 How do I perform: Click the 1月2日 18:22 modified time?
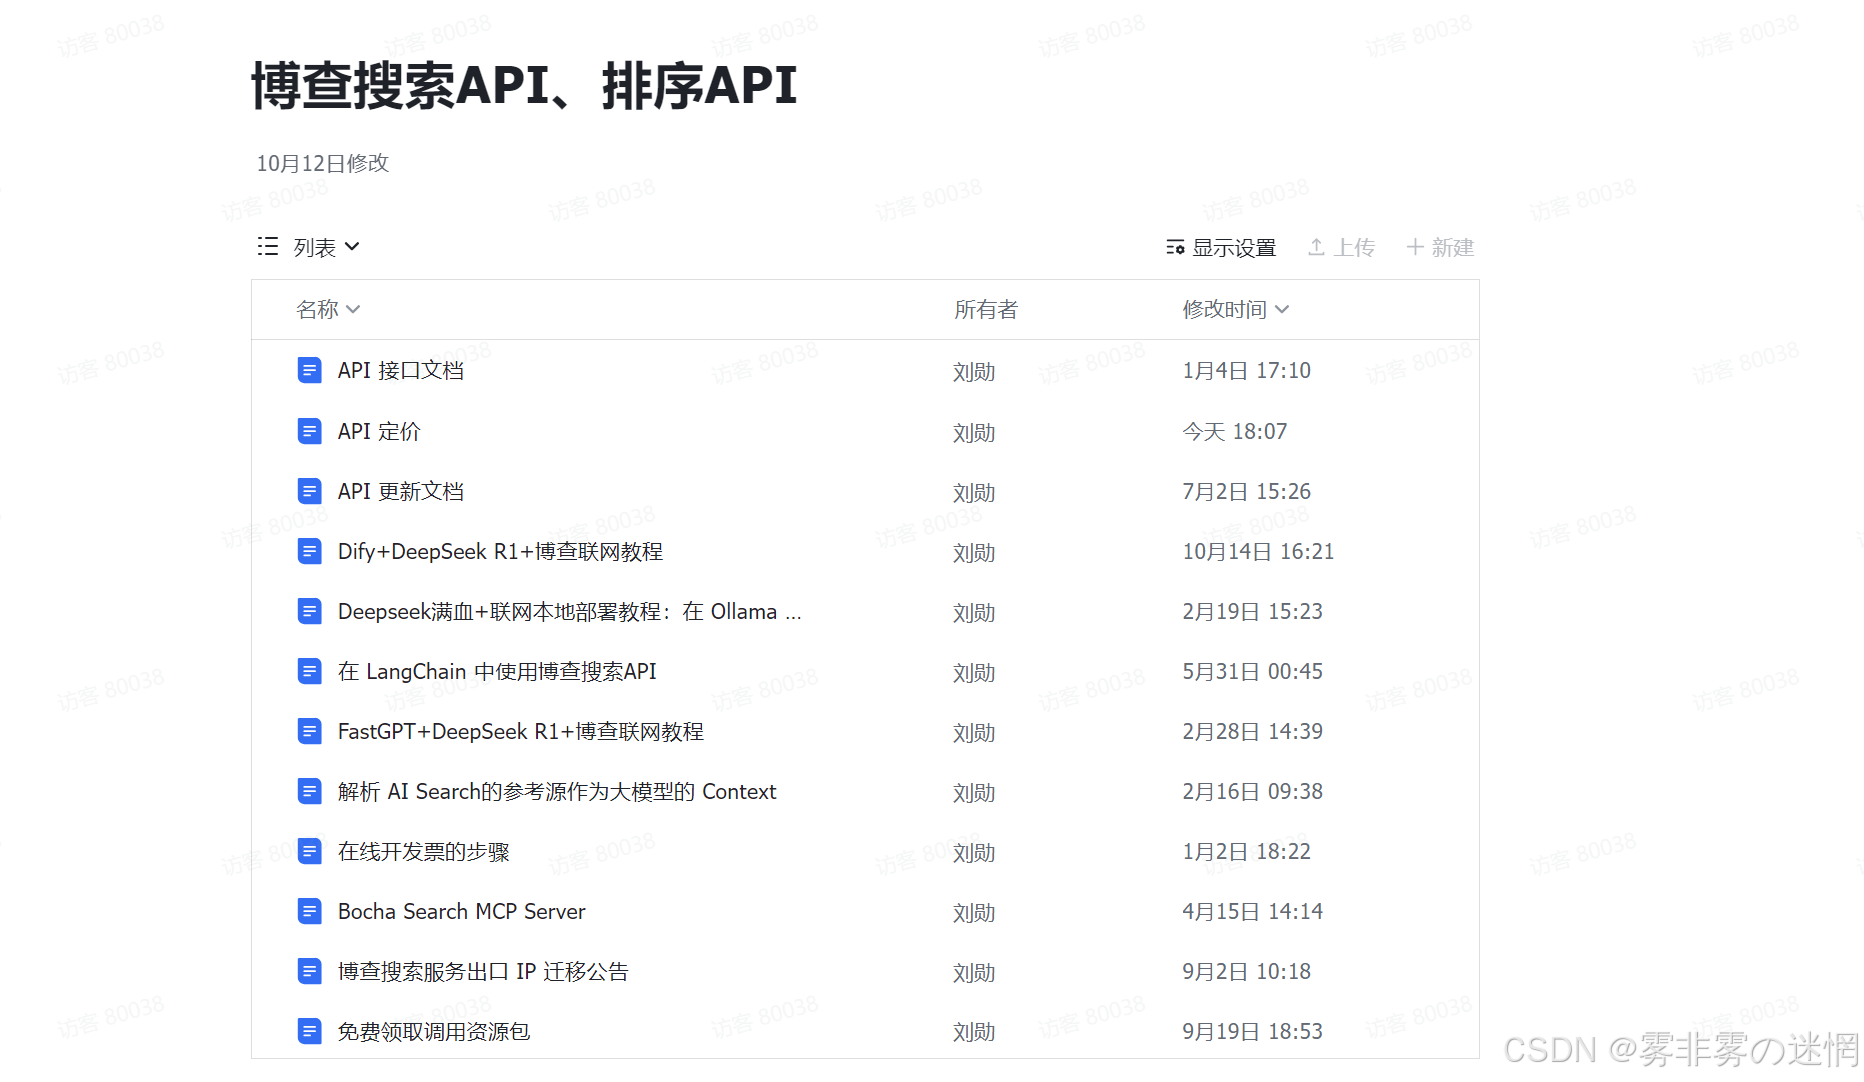pos(1246,851)
